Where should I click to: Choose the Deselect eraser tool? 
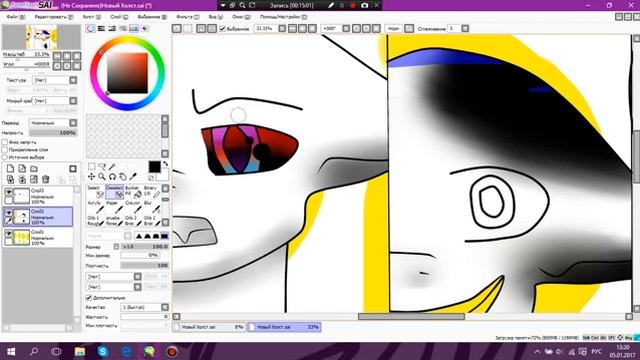pos(114,191)
